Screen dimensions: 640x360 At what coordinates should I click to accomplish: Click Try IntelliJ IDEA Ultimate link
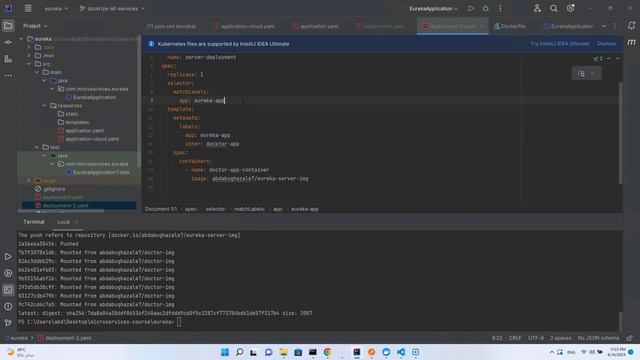[560, 44]
